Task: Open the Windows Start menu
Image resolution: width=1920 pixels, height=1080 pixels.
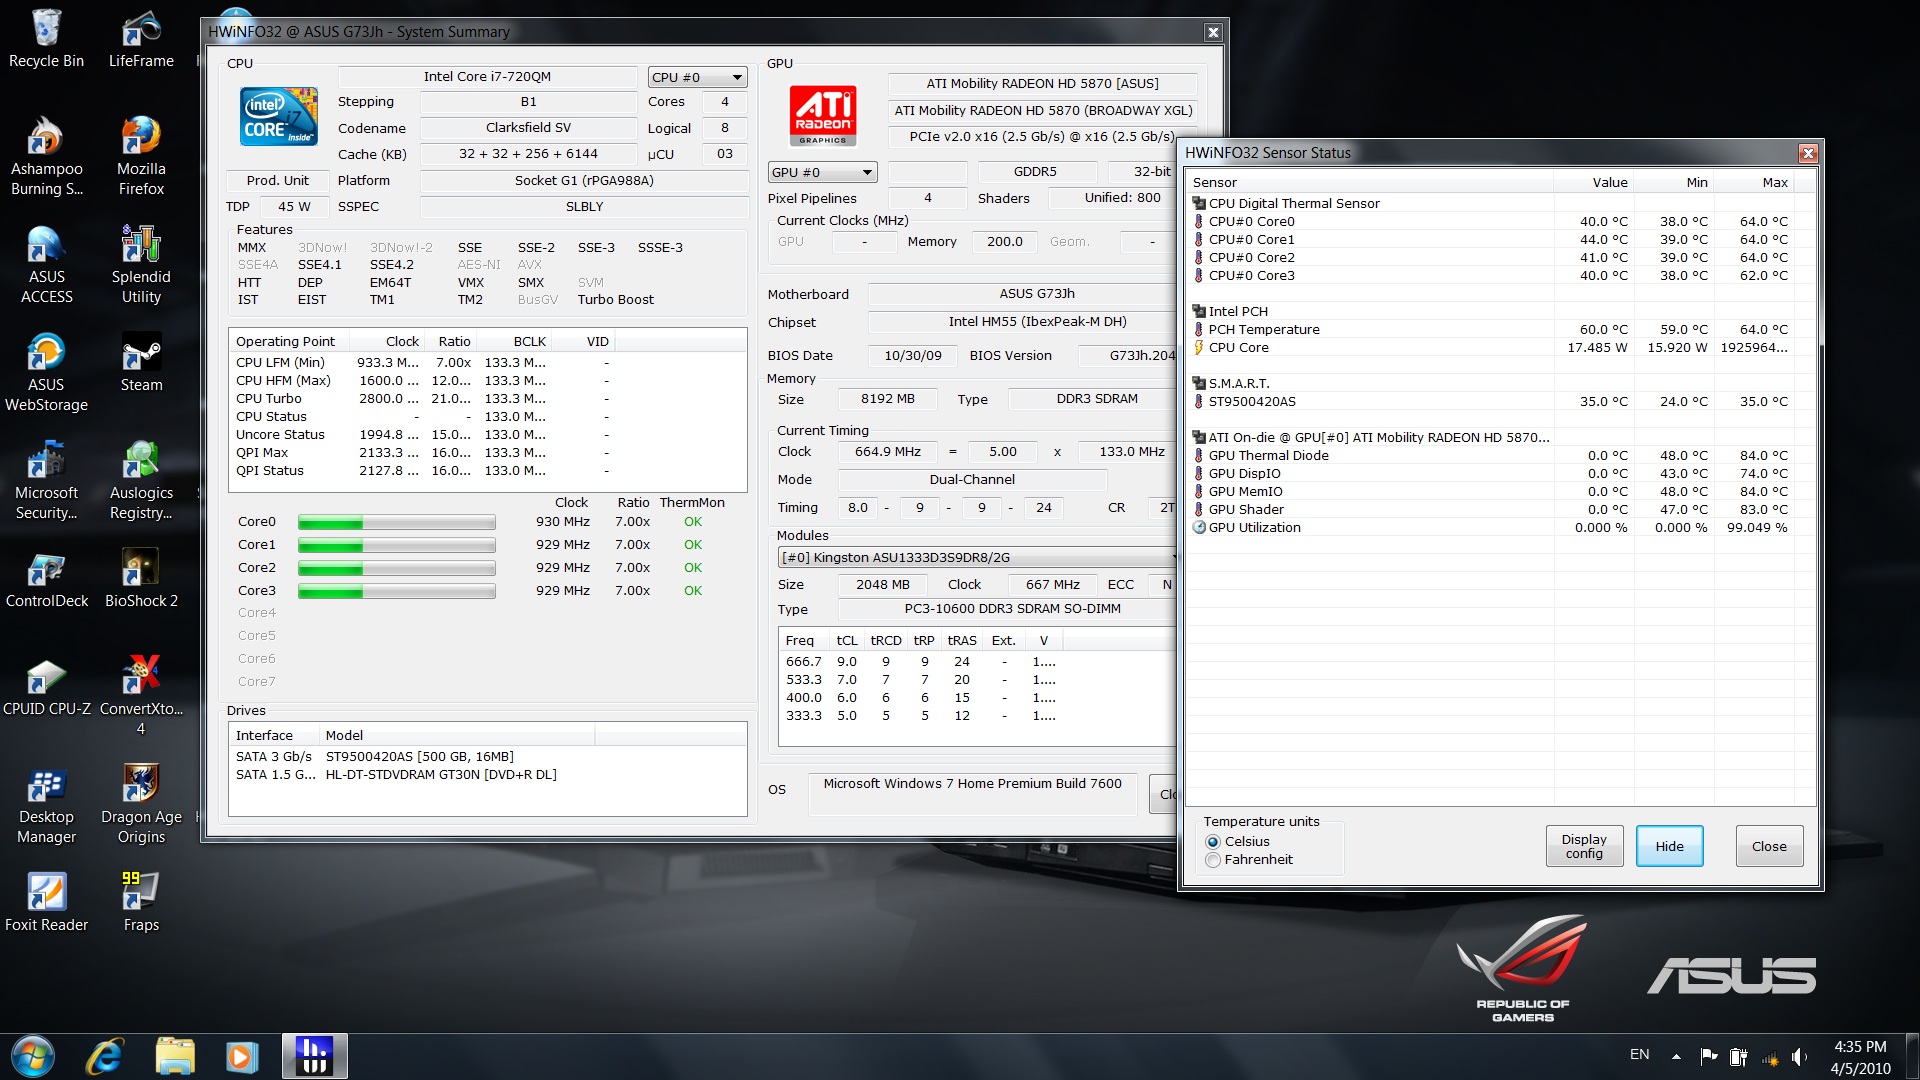Action: coord(33,1056)
